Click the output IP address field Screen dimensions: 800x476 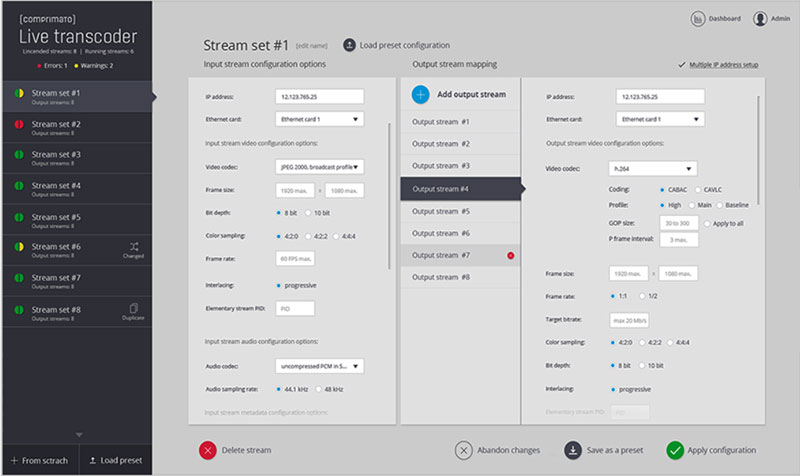click(x=660, y=97)
